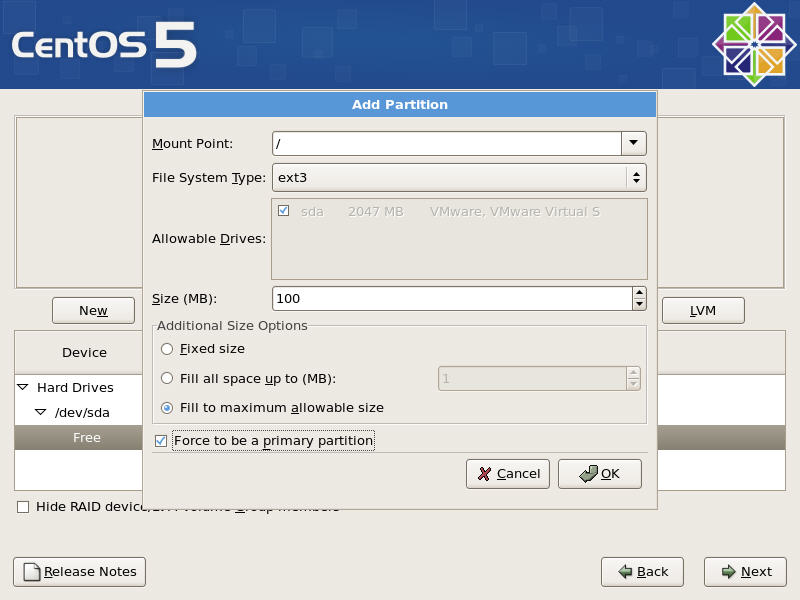Image resolution: width=800 pixels, height=600 pixels.
Task: Click the Next arrow icon
Action: click(x=729, y=571)
